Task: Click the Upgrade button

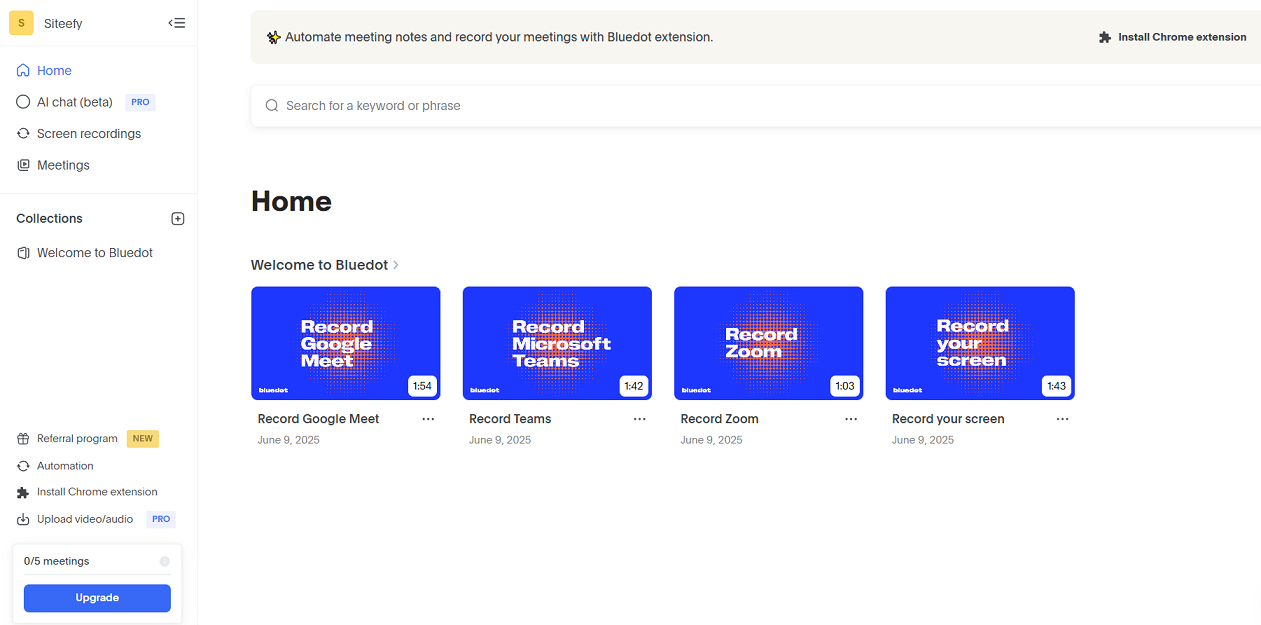Action: click(x=97, y=598)
